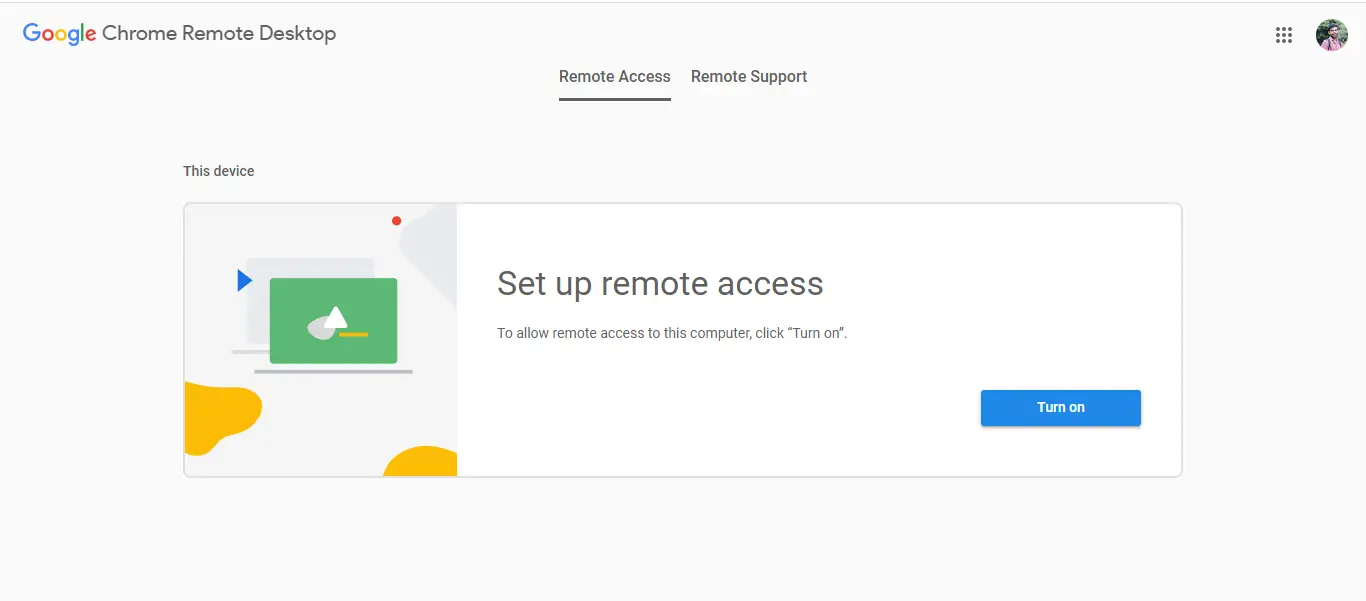Switch to the Remote Support tab

tap(749, 77)
